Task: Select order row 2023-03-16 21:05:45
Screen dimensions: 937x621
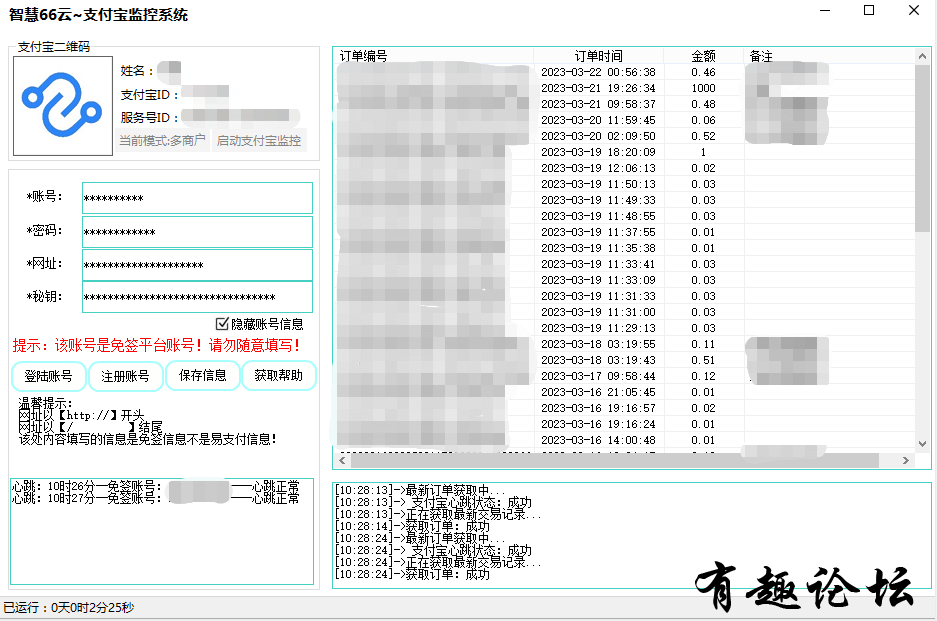Action: tap(624, 392)
